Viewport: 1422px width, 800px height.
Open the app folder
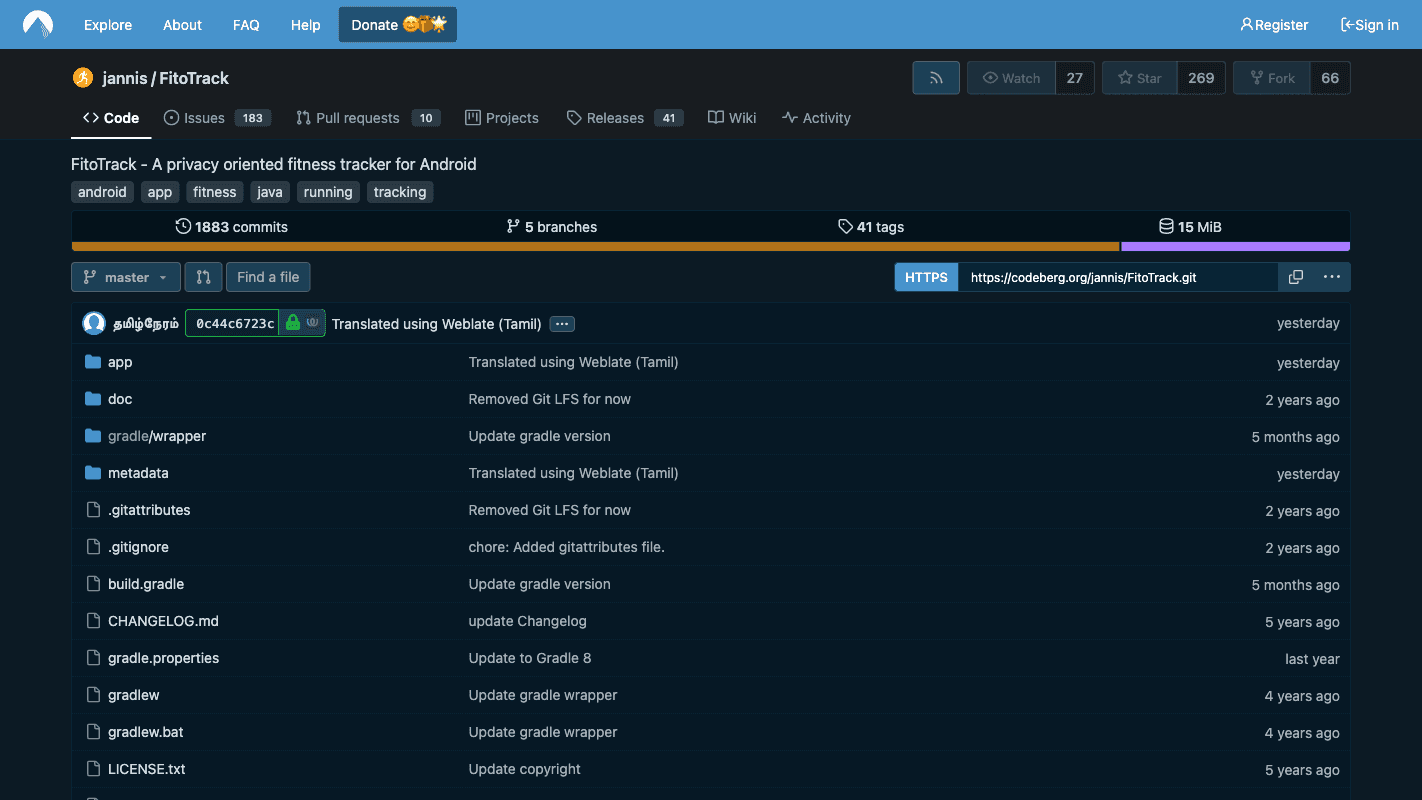(x=120, y=362)
